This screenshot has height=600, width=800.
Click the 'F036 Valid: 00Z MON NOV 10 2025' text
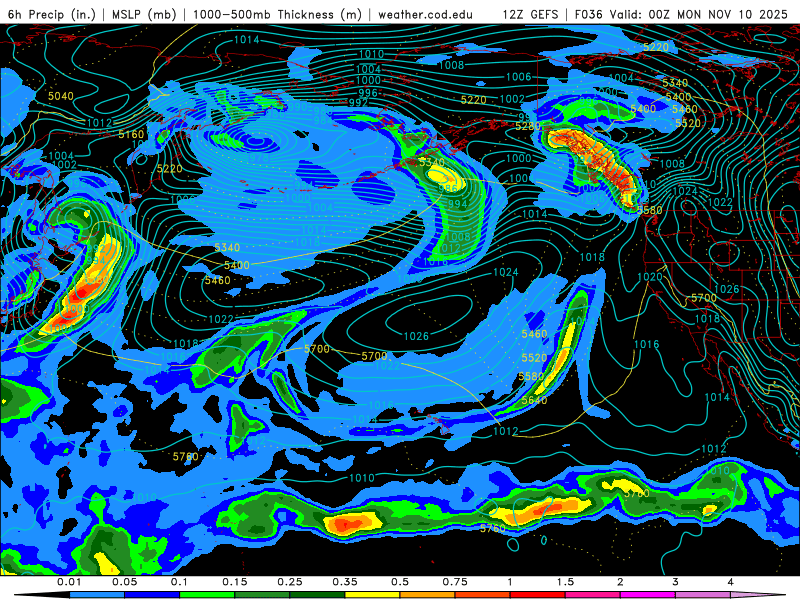coord(681,14)
